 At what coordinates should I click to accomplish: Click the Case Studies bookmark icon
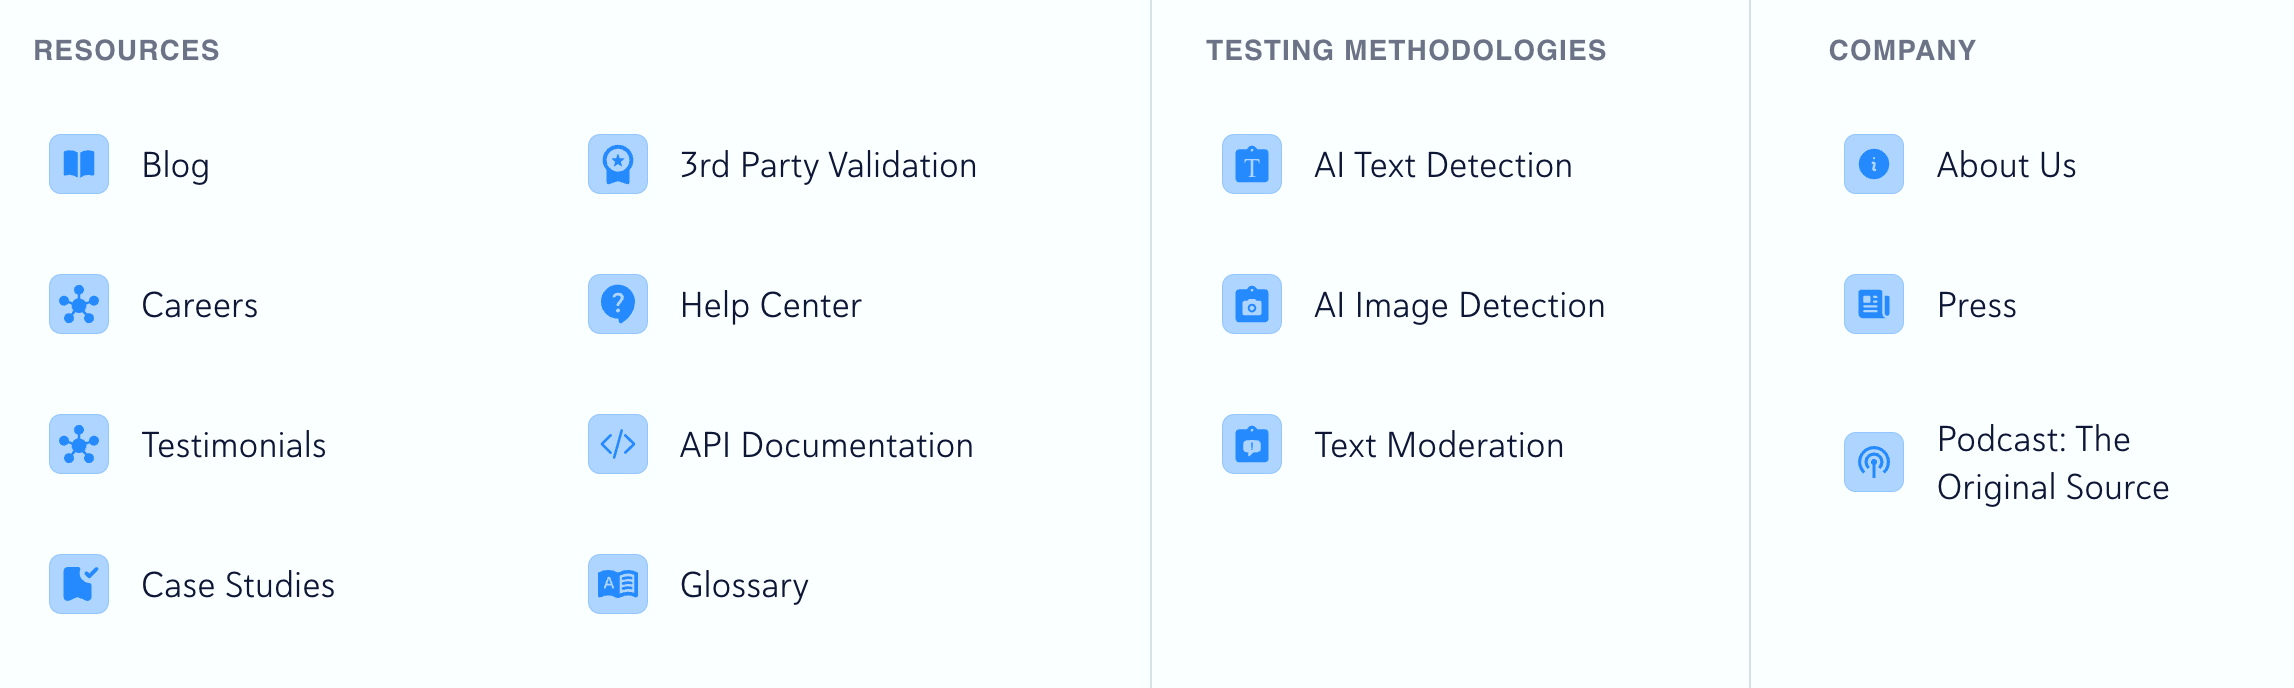pyautogui.click(x=79, y=584)
